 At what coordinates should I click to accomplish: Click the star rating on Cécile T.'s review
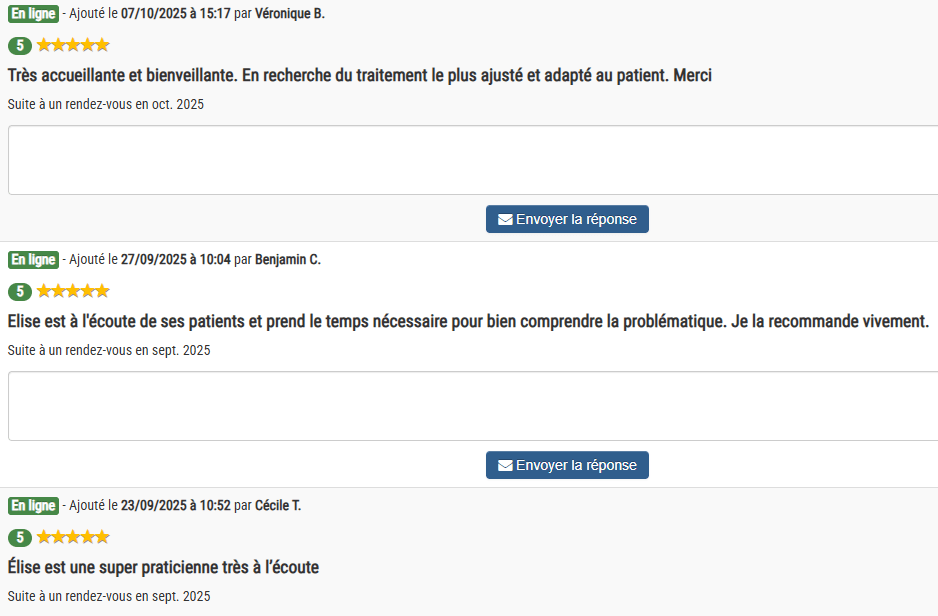click(x=73, y=537)
